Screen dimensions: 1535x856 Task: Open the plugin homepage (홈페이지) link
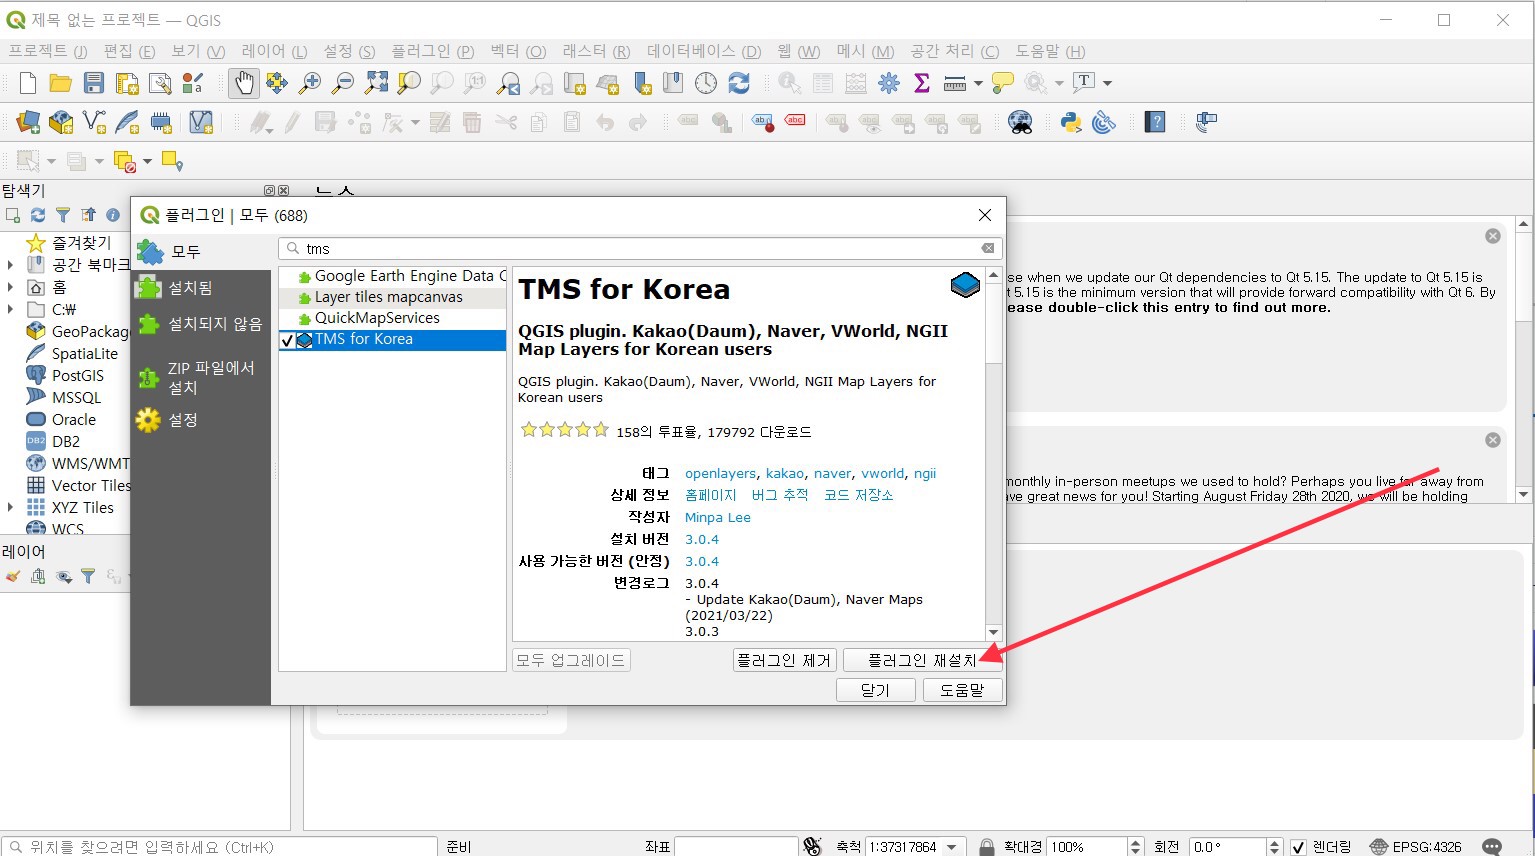click(710, 495)
